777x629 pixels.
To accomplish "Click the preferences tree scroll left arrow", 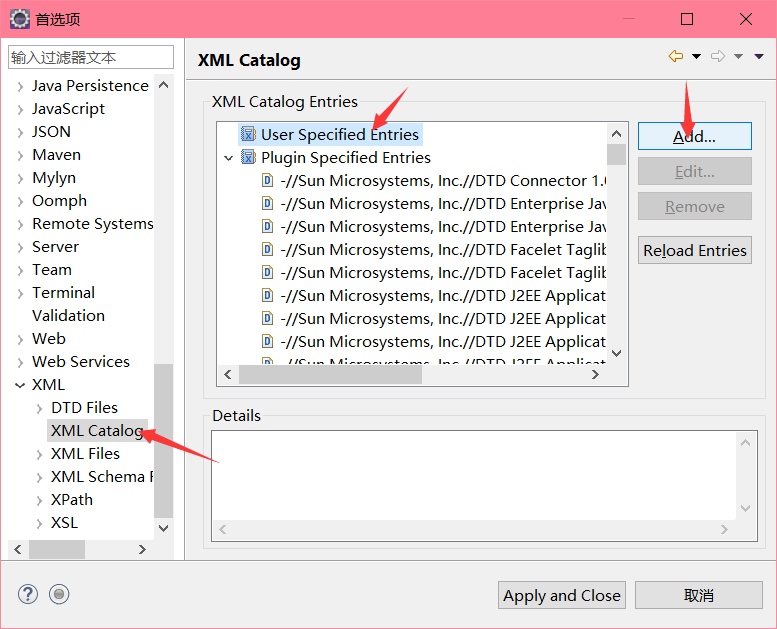I will (18, 549).
